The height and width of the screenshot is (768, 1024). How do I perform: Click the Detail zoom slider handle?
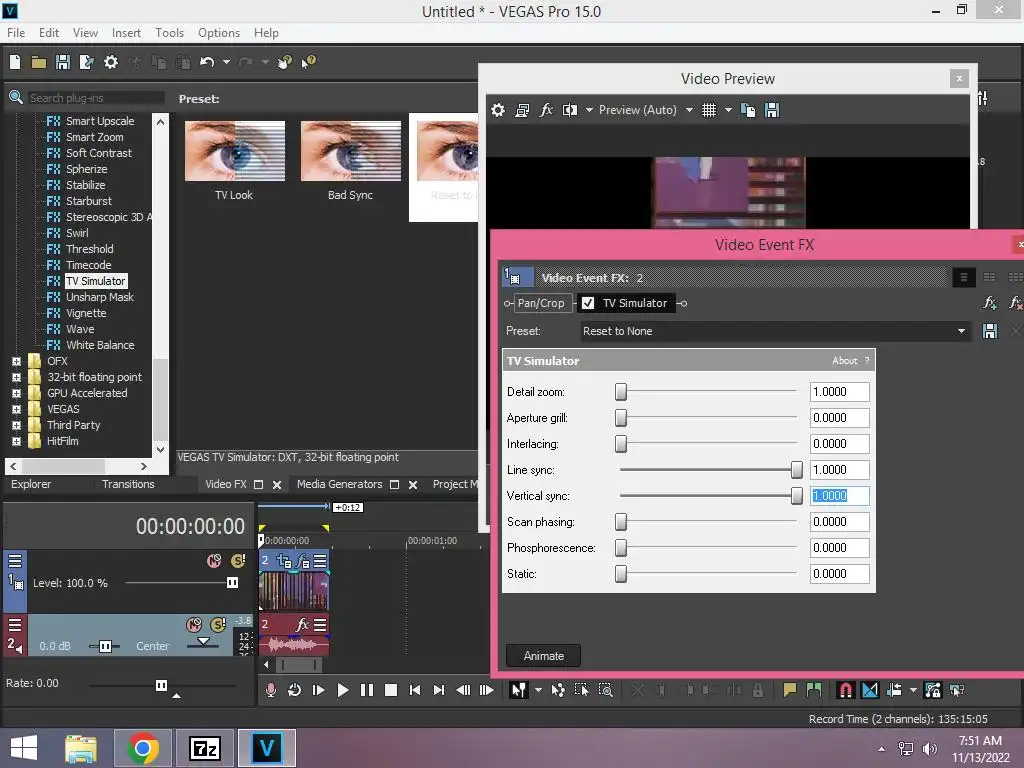click(x=621, y=391)
